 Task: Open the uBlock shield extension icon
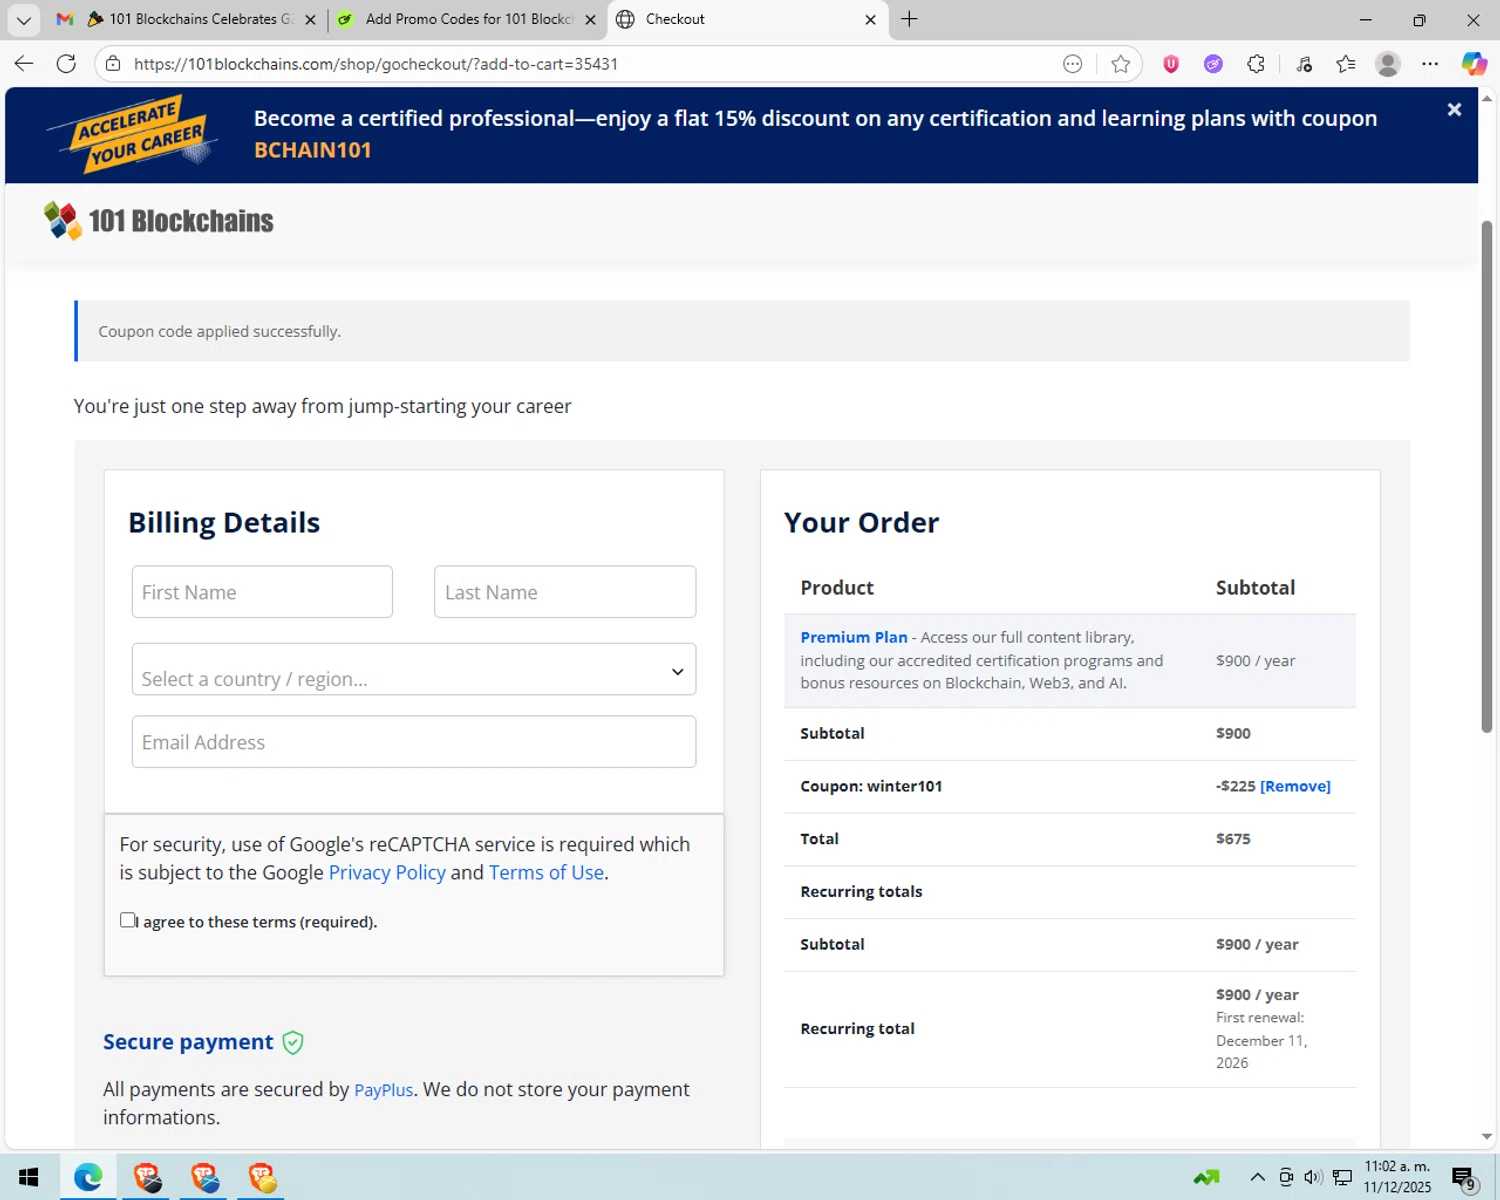[1171, 64]
